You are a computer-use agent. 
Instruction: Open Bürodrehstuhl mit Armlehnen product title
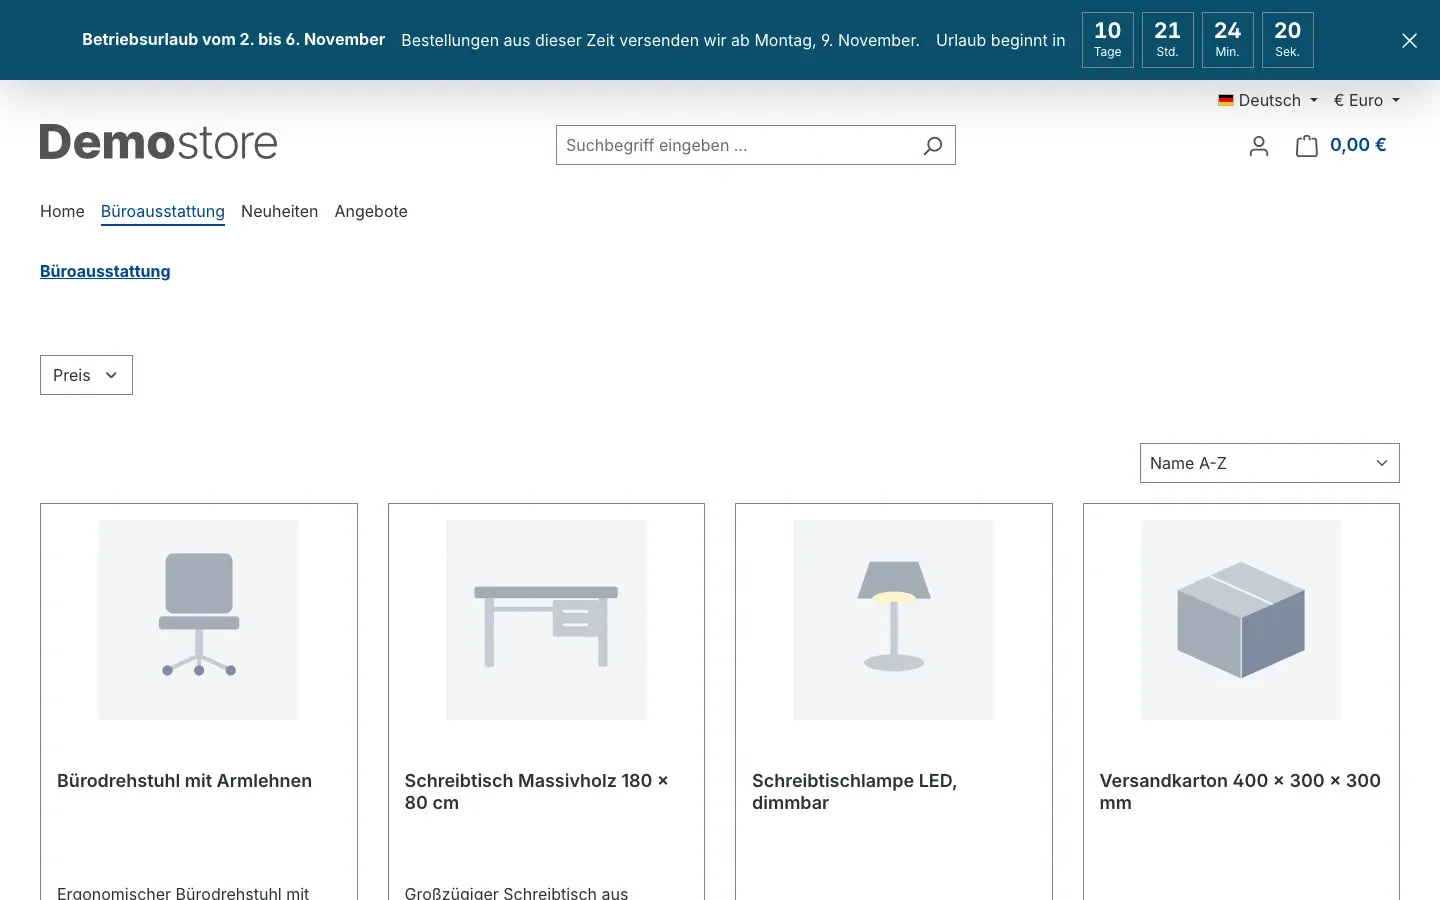point(185,781)
